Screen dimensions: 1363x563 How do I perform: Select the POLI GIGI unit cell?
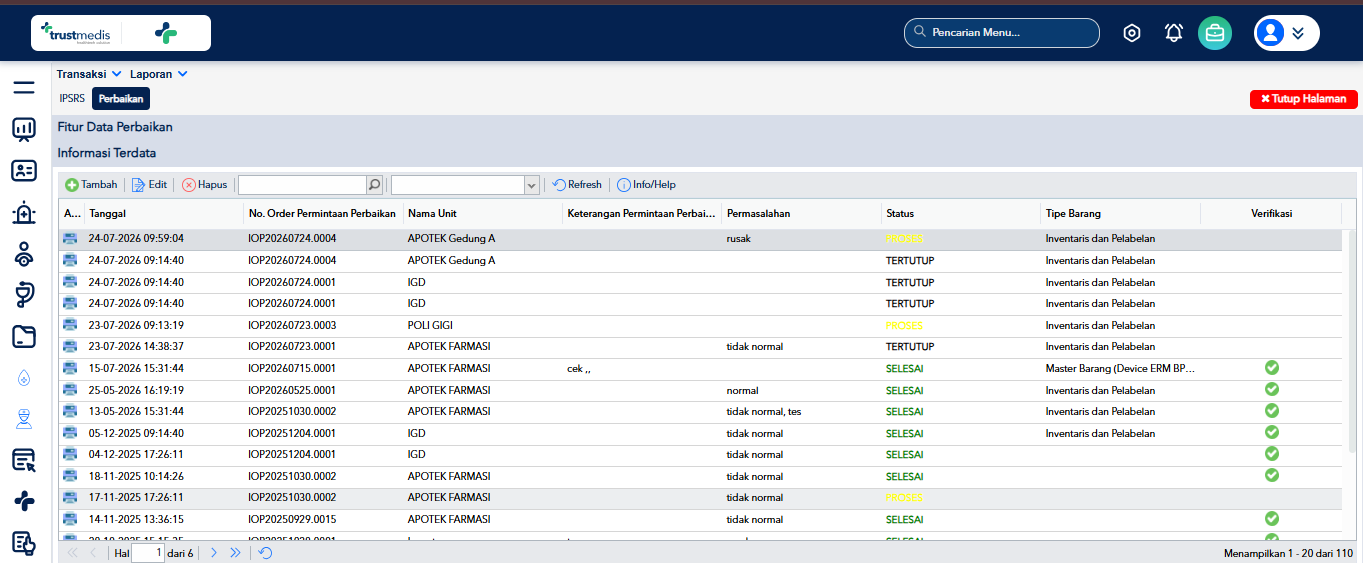[x=432, y=325]
